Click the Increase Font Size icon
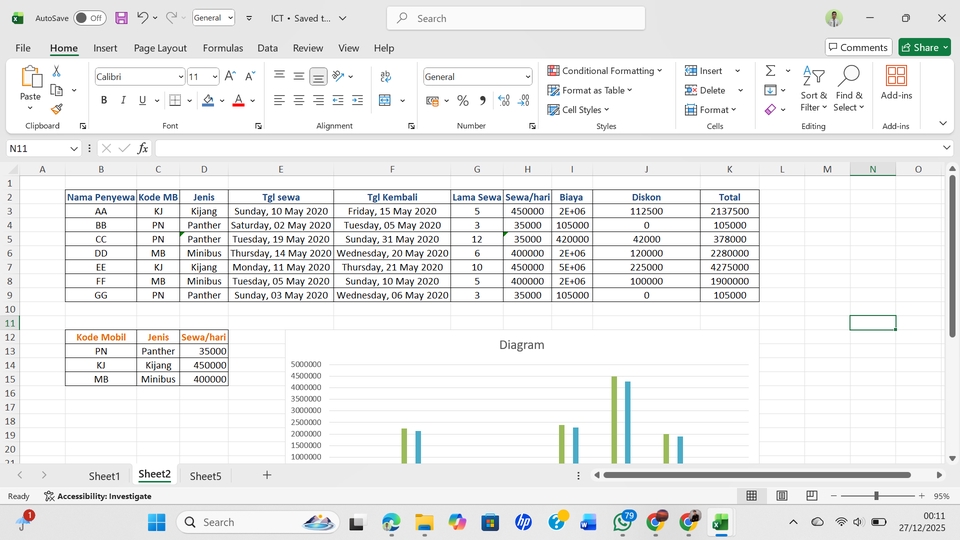This screenshot has width=960, height=540. (x=229, y=76)
